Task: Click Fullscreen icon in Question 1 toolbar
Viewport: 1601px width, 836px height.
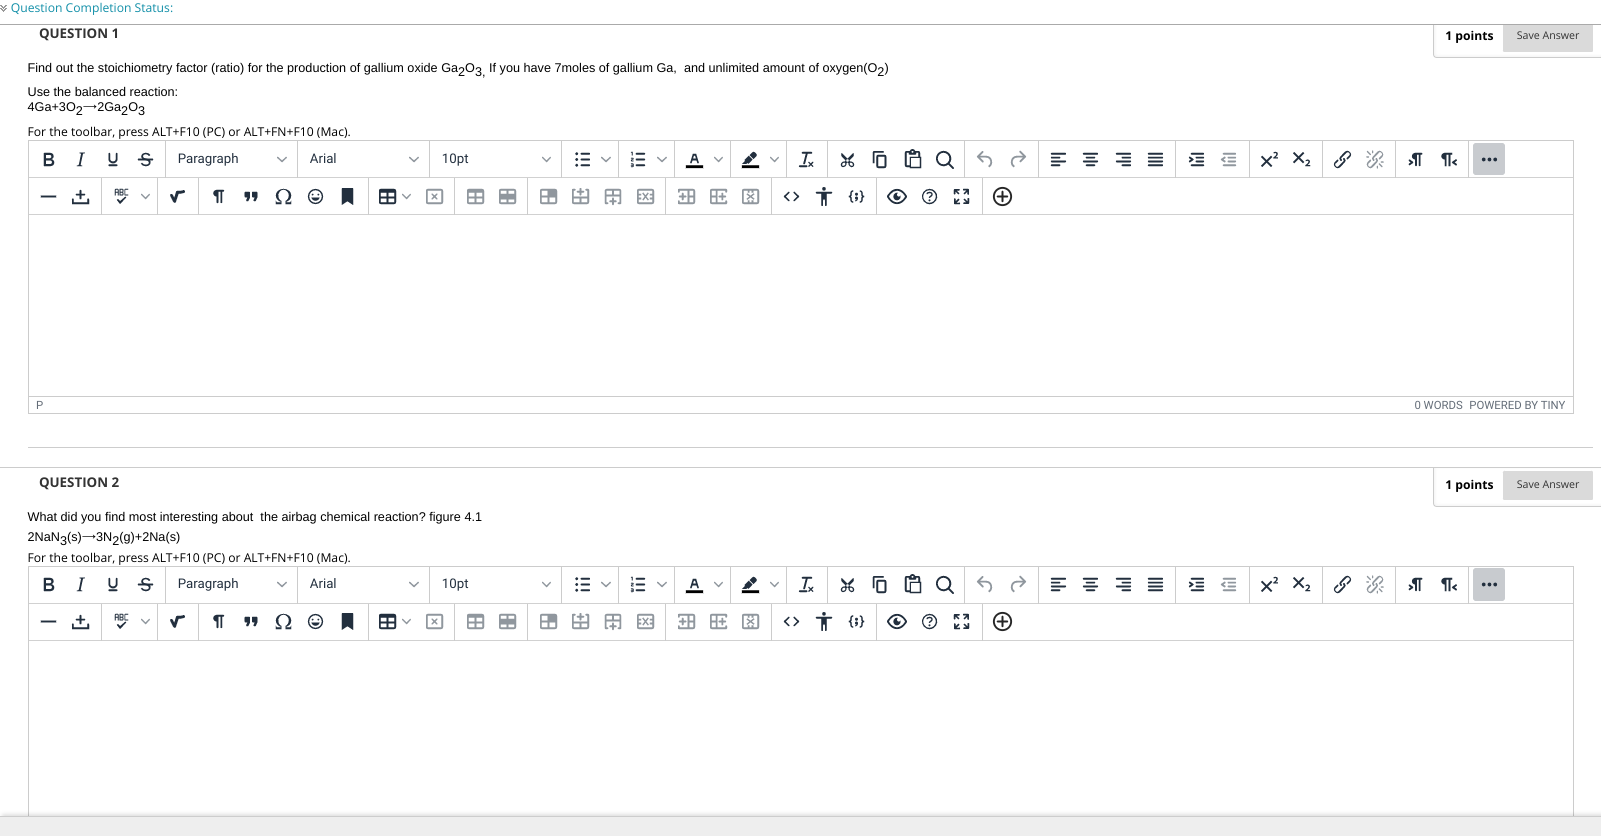Action: (961, 197)
